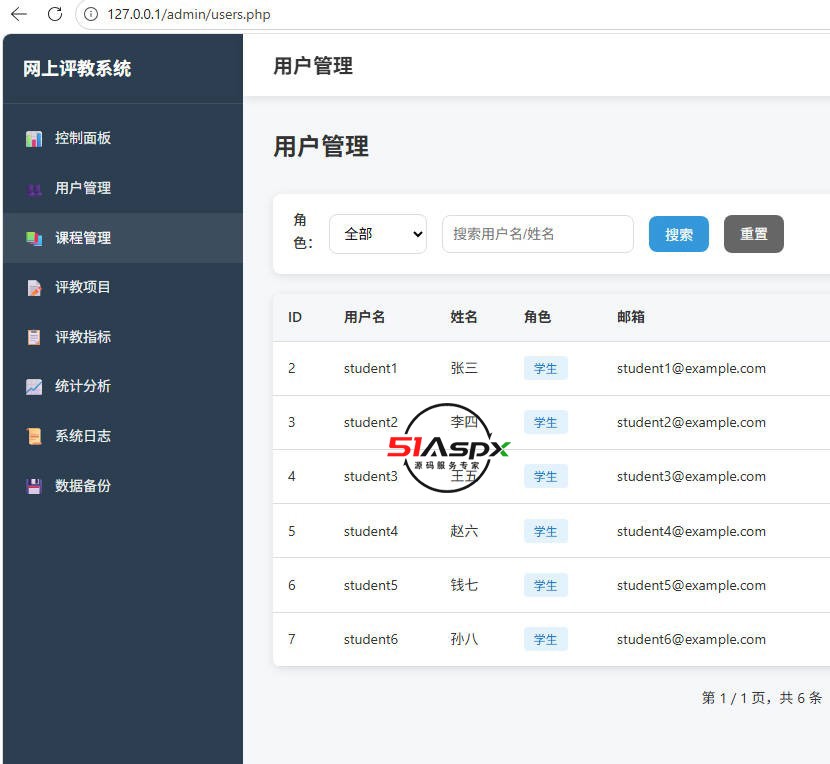Click the 数据备份 floppy disk icon
This screenshot has height=764, width=830.
[x=34, y=486]
